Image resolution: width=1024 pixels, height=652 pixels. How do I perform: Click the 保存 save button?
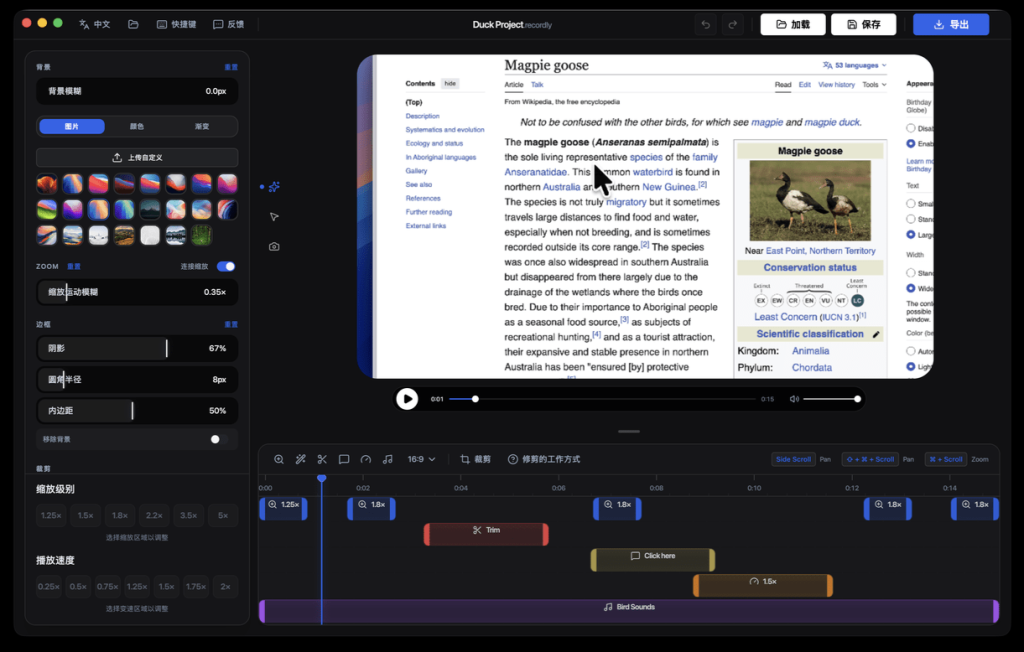[x=863, y=24]
